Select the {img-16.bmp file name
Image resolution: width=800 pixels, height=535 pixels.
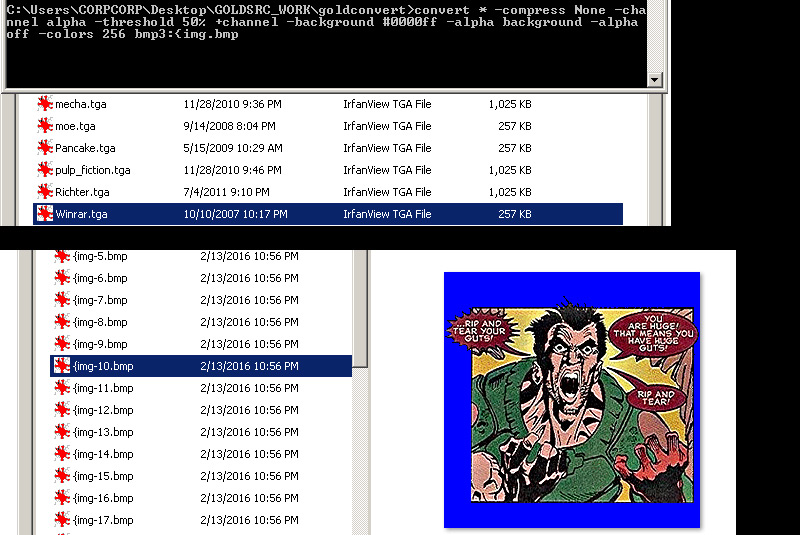(103, 497)
